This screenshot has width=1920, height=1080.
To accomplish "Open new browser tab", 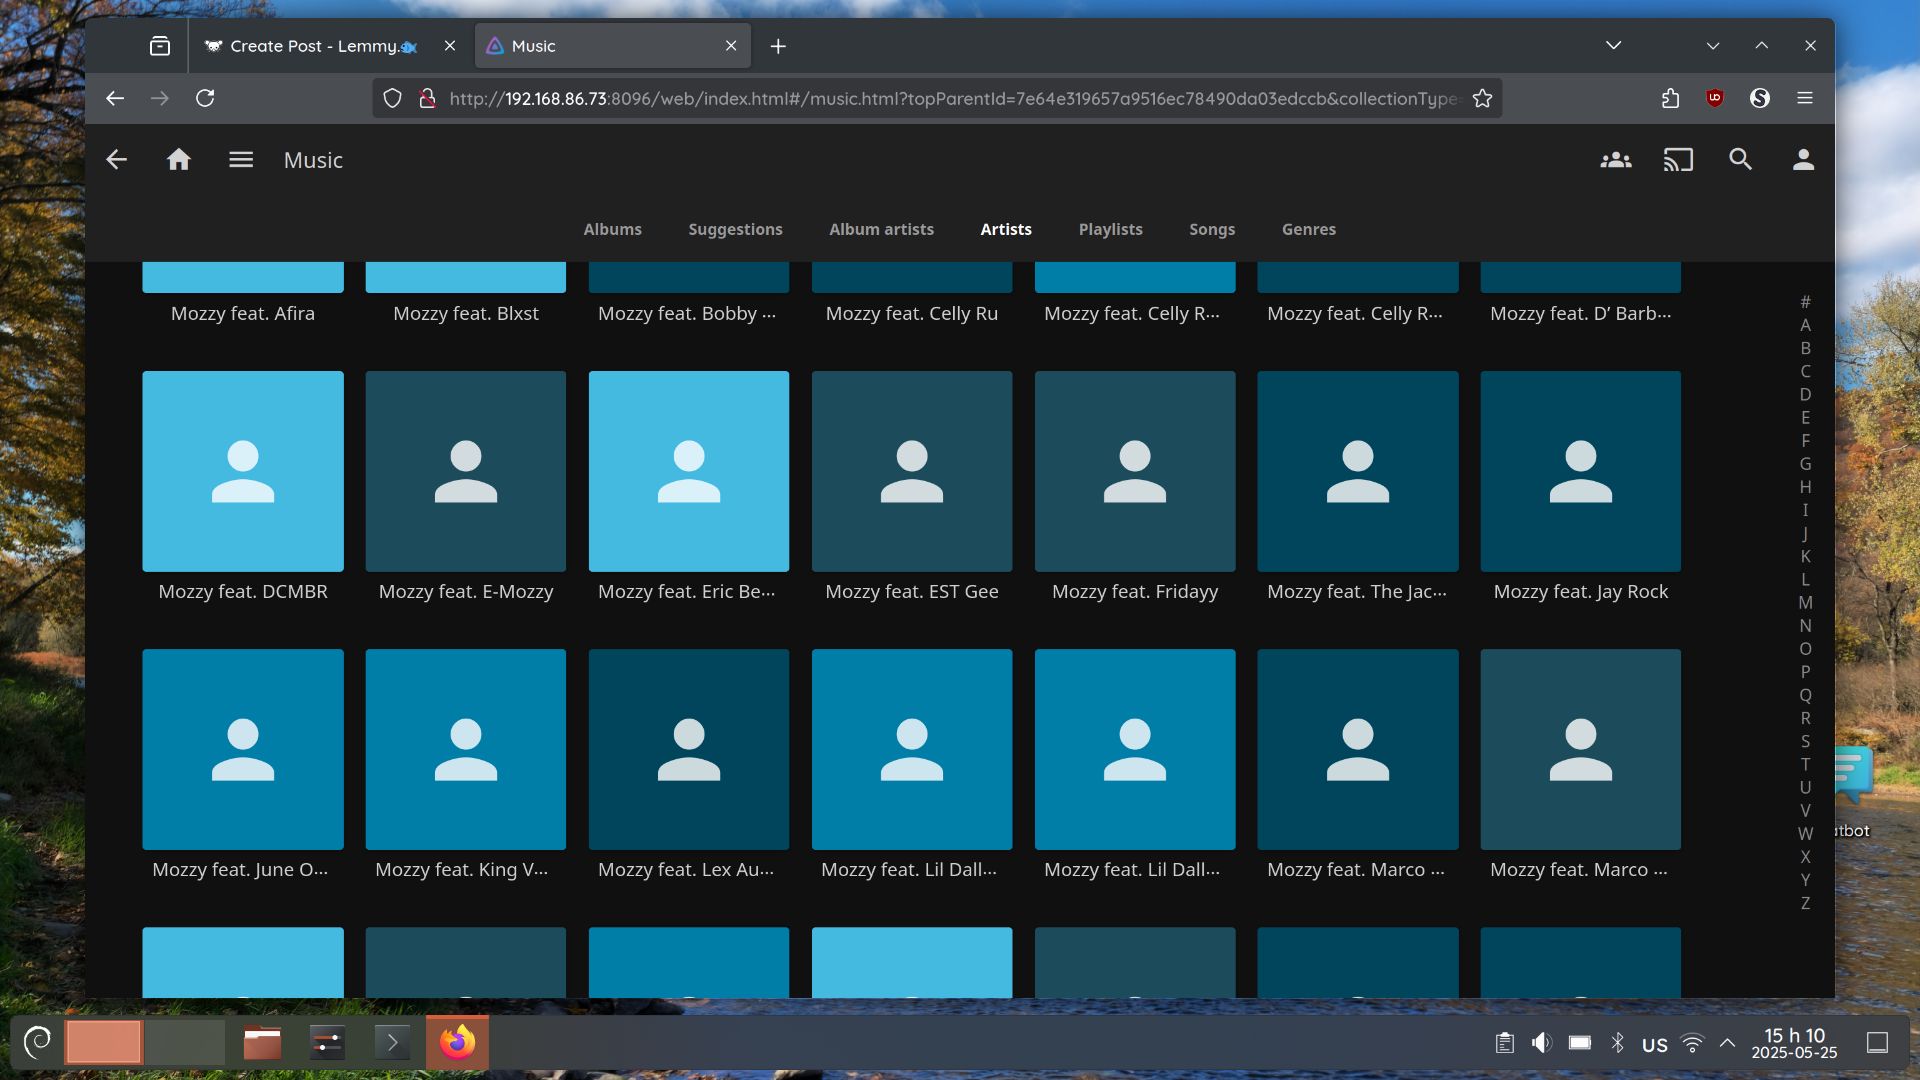I will click(x=778, y=46).
